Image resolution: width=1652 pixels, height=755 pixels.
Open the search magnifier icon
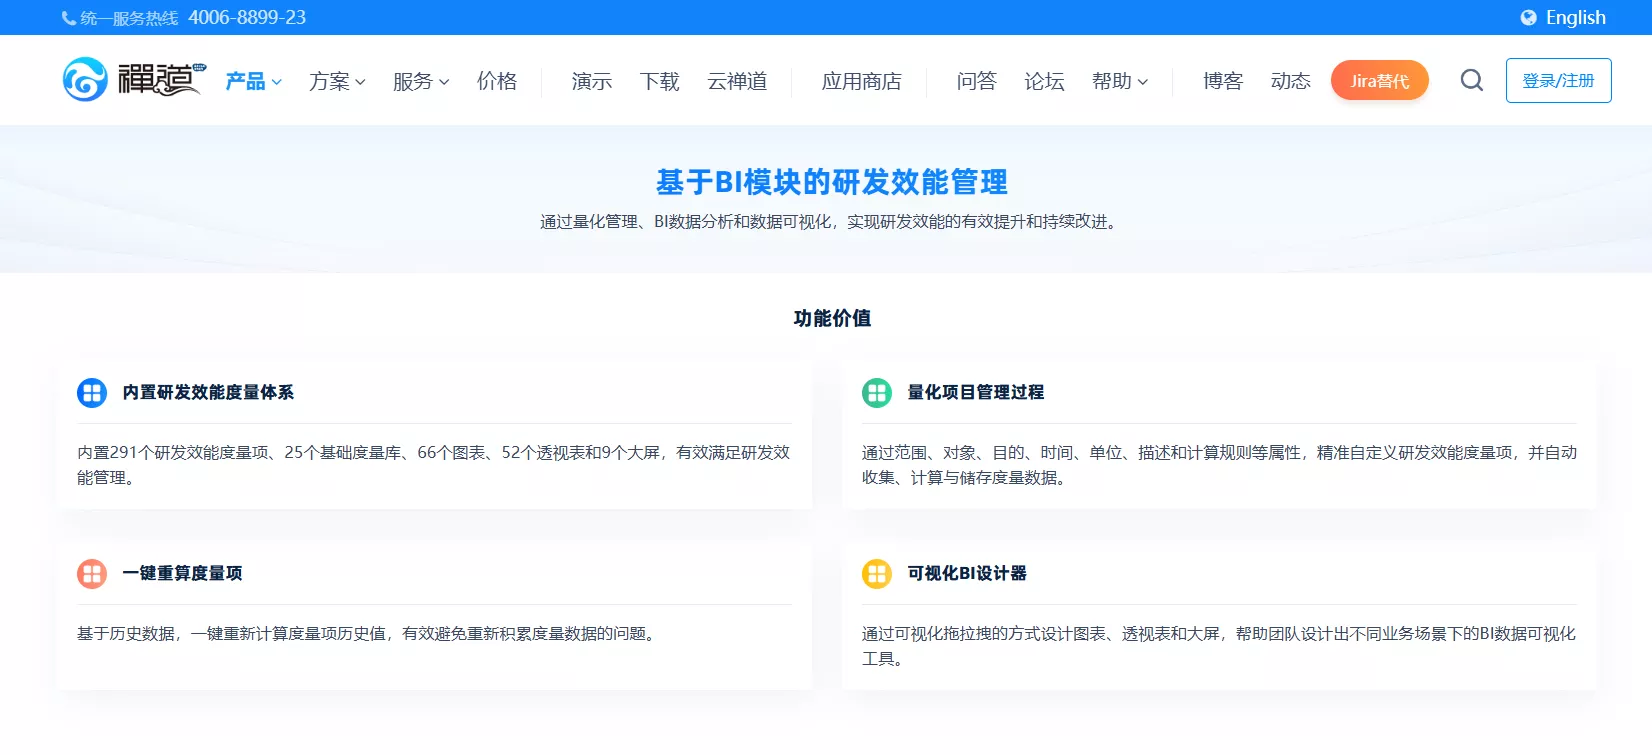point(1471,80)
